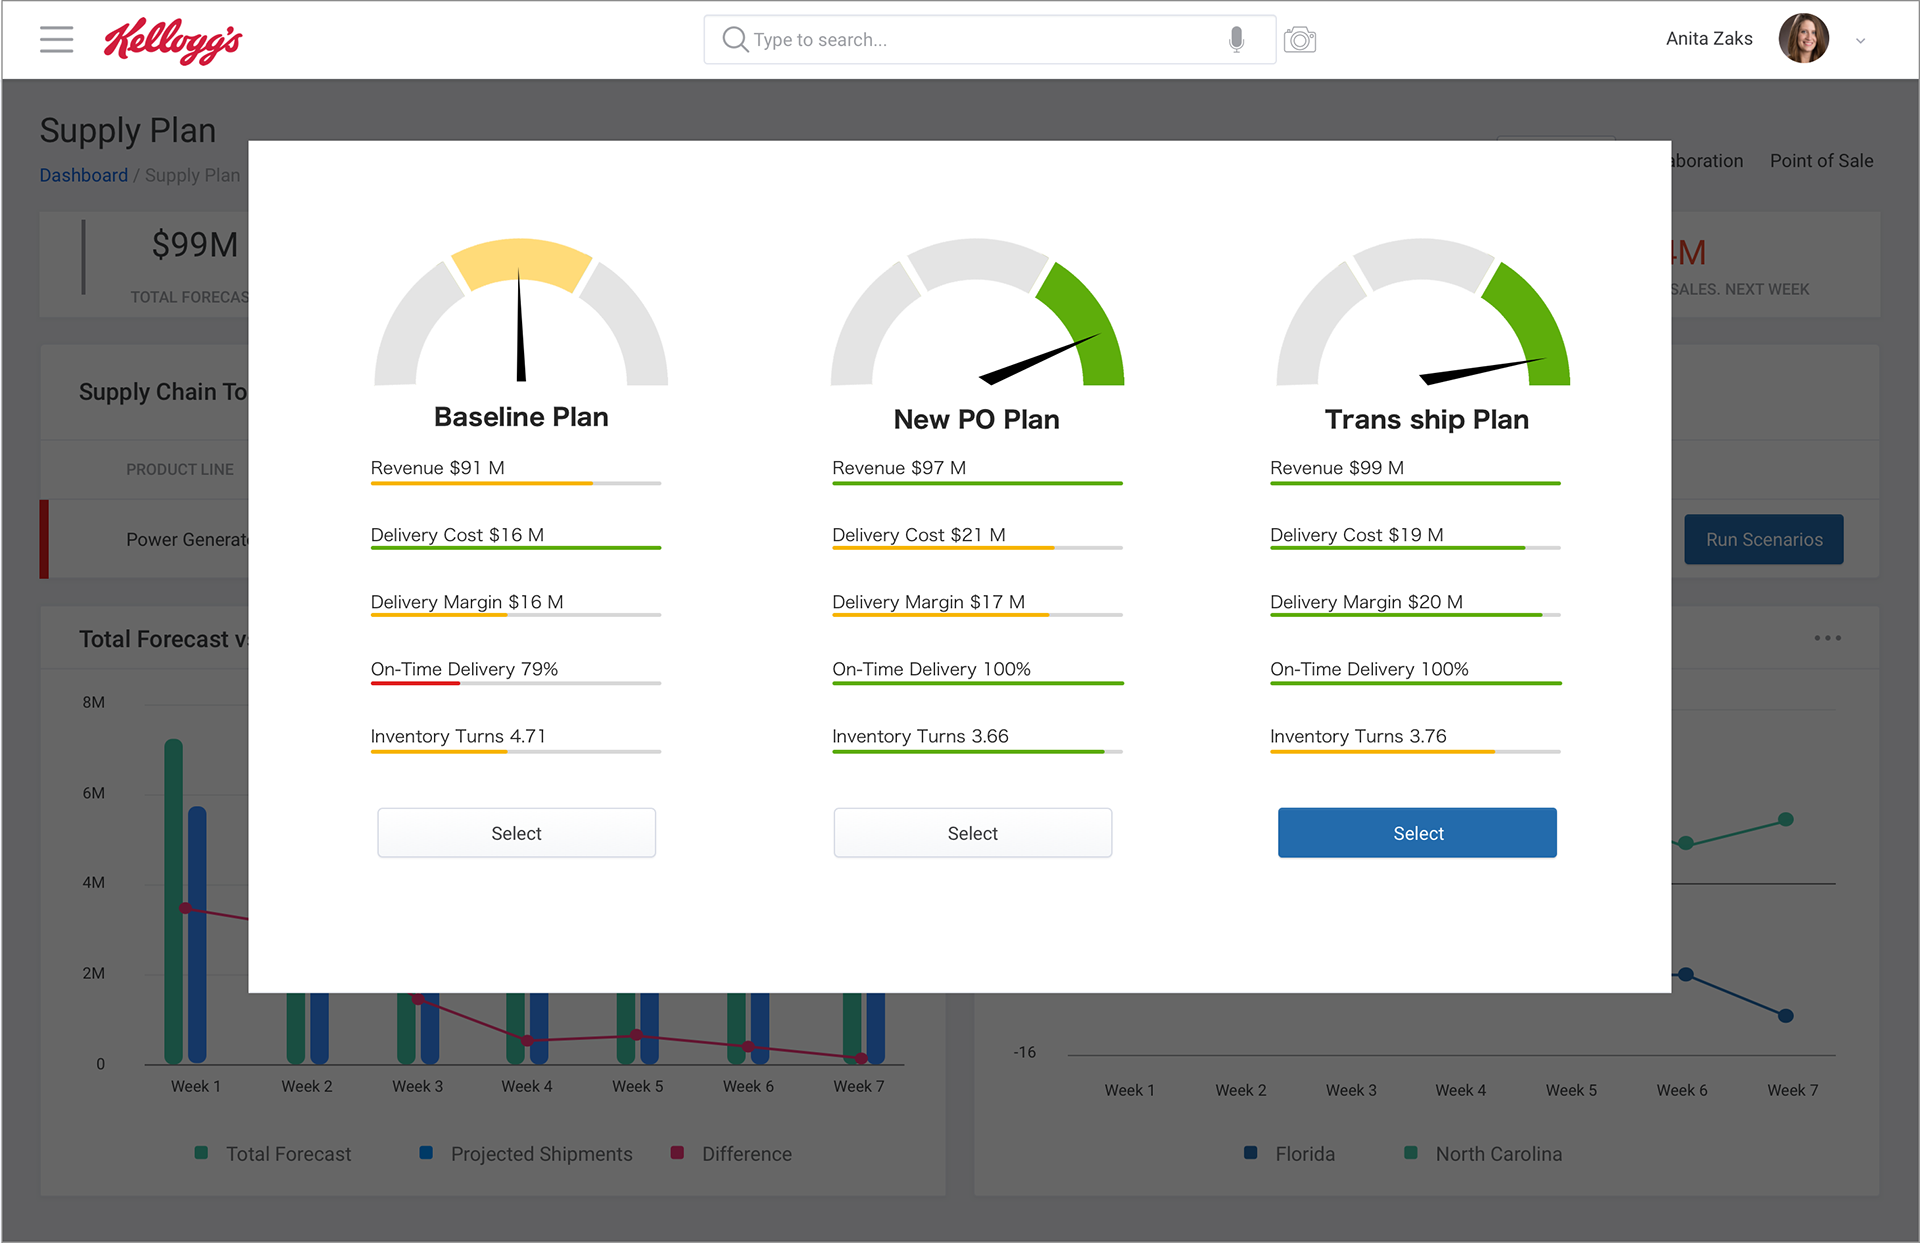Toggle Total Forecast legend item
Screen dimensions: 1920x1243
273,1153
